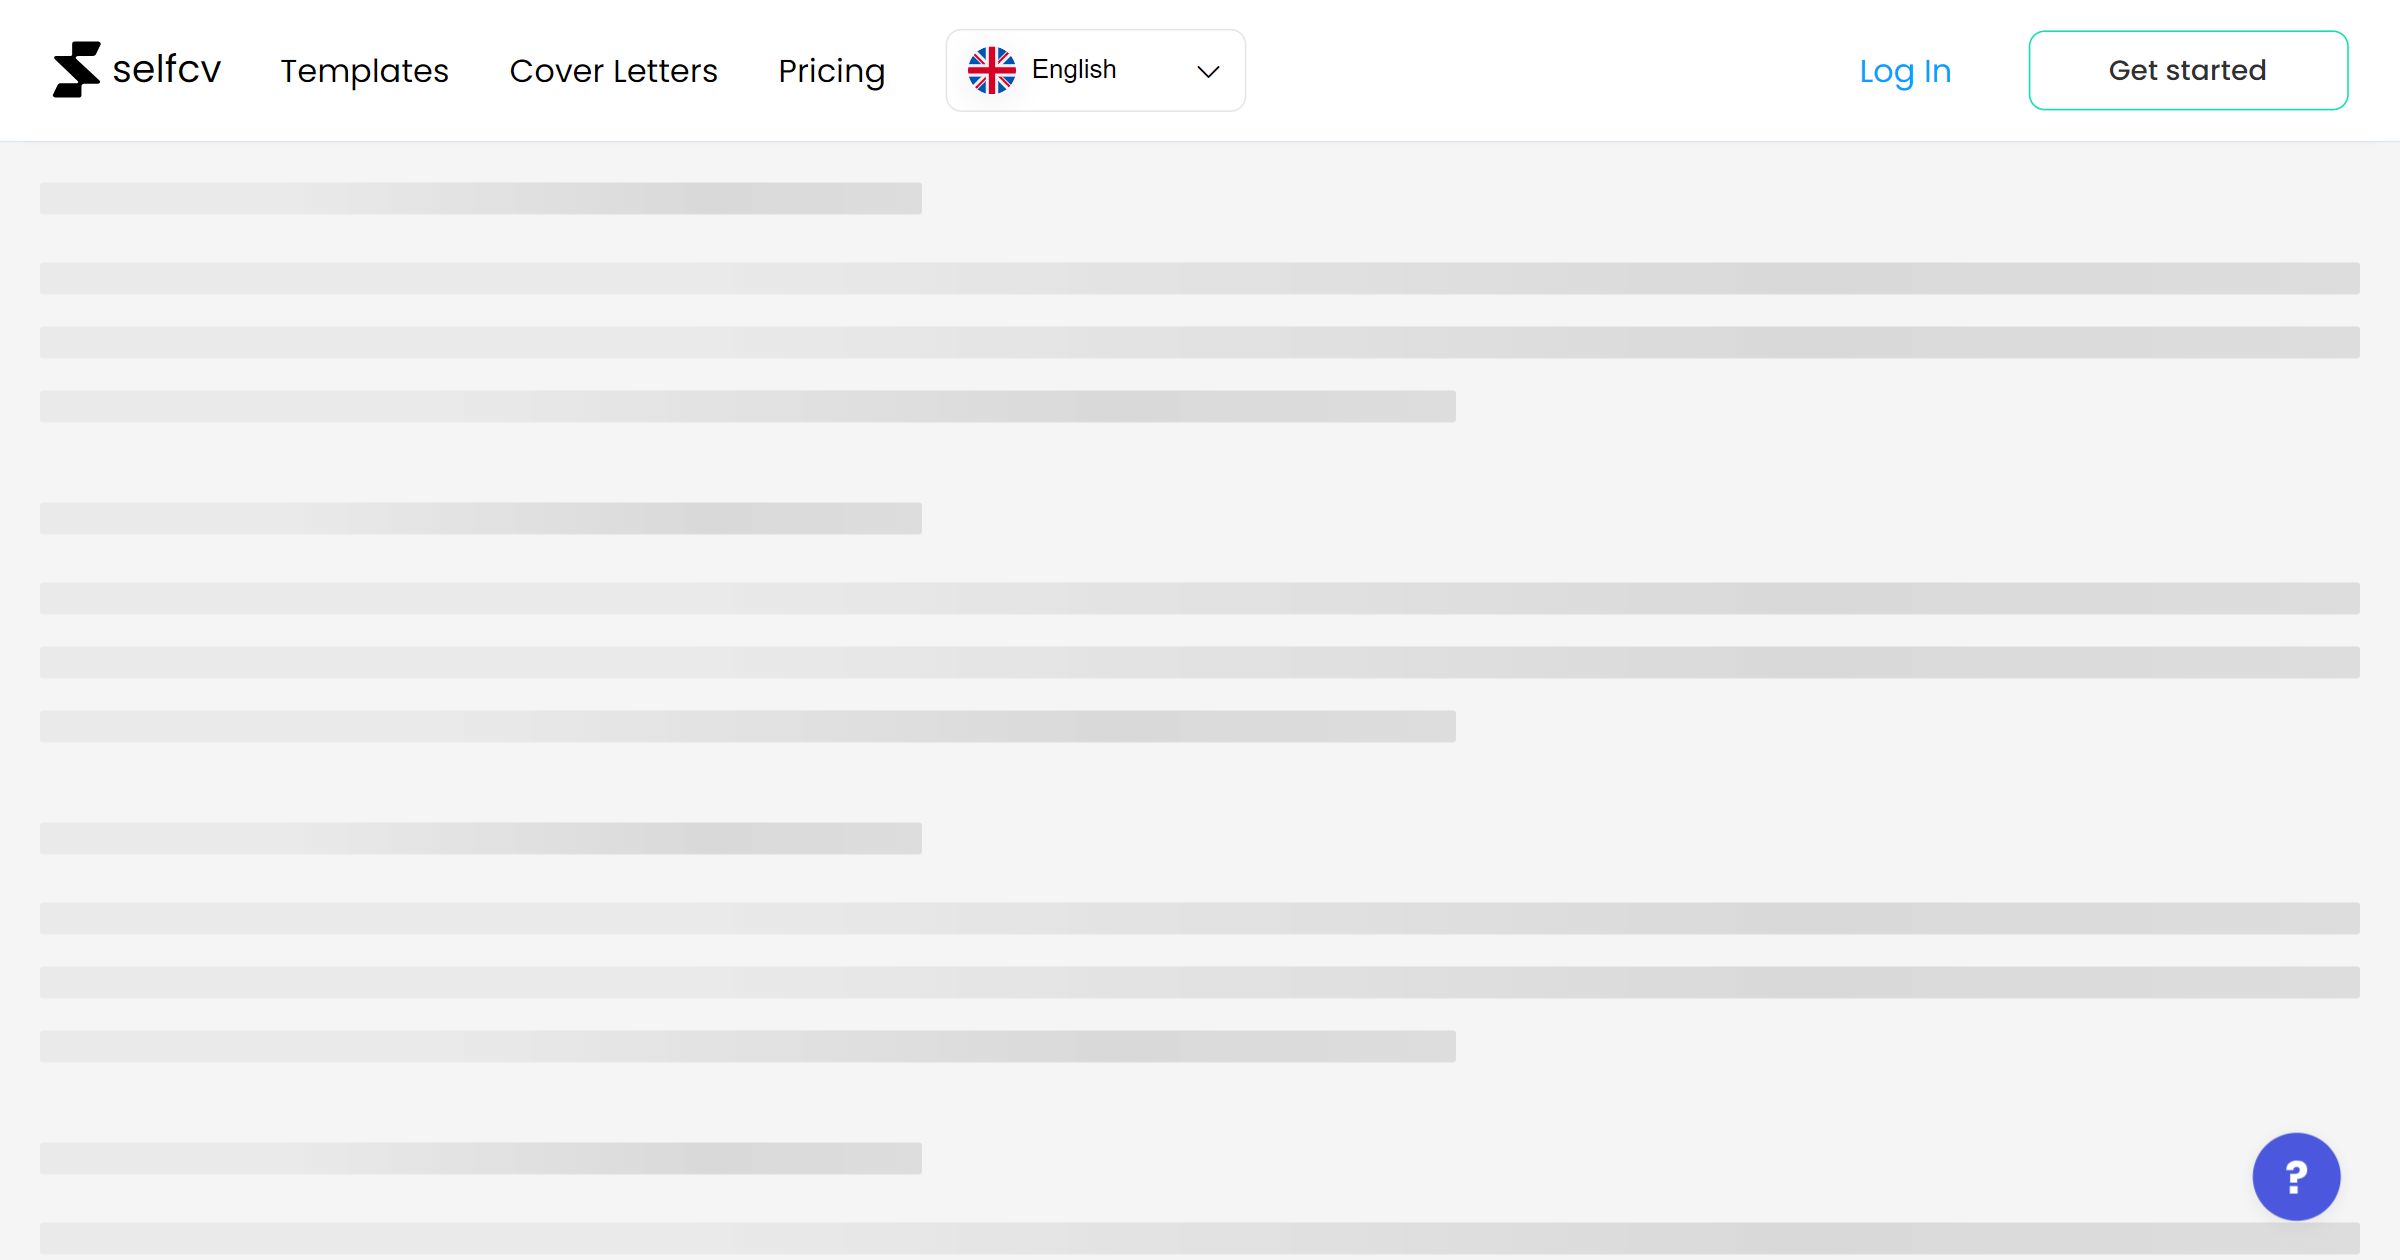2400x1260 pixels.
Task: Click medium-length line ending the third skeleton block
Action: 747,1046
